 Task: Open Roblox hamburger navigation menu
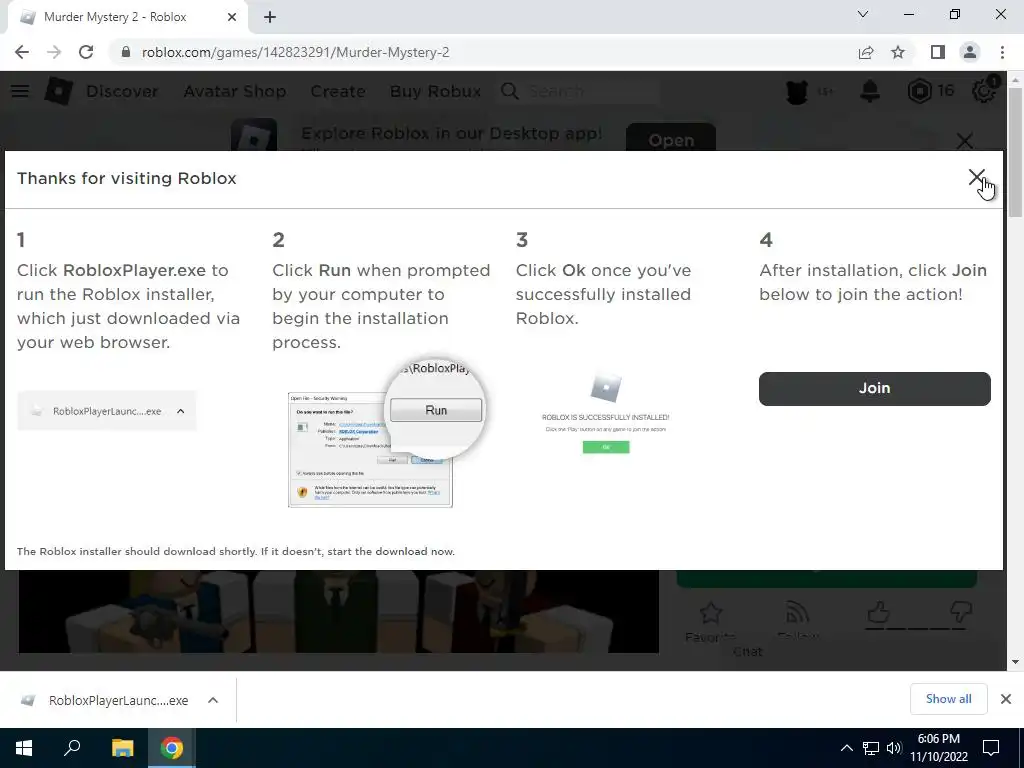tap(20, 91)
